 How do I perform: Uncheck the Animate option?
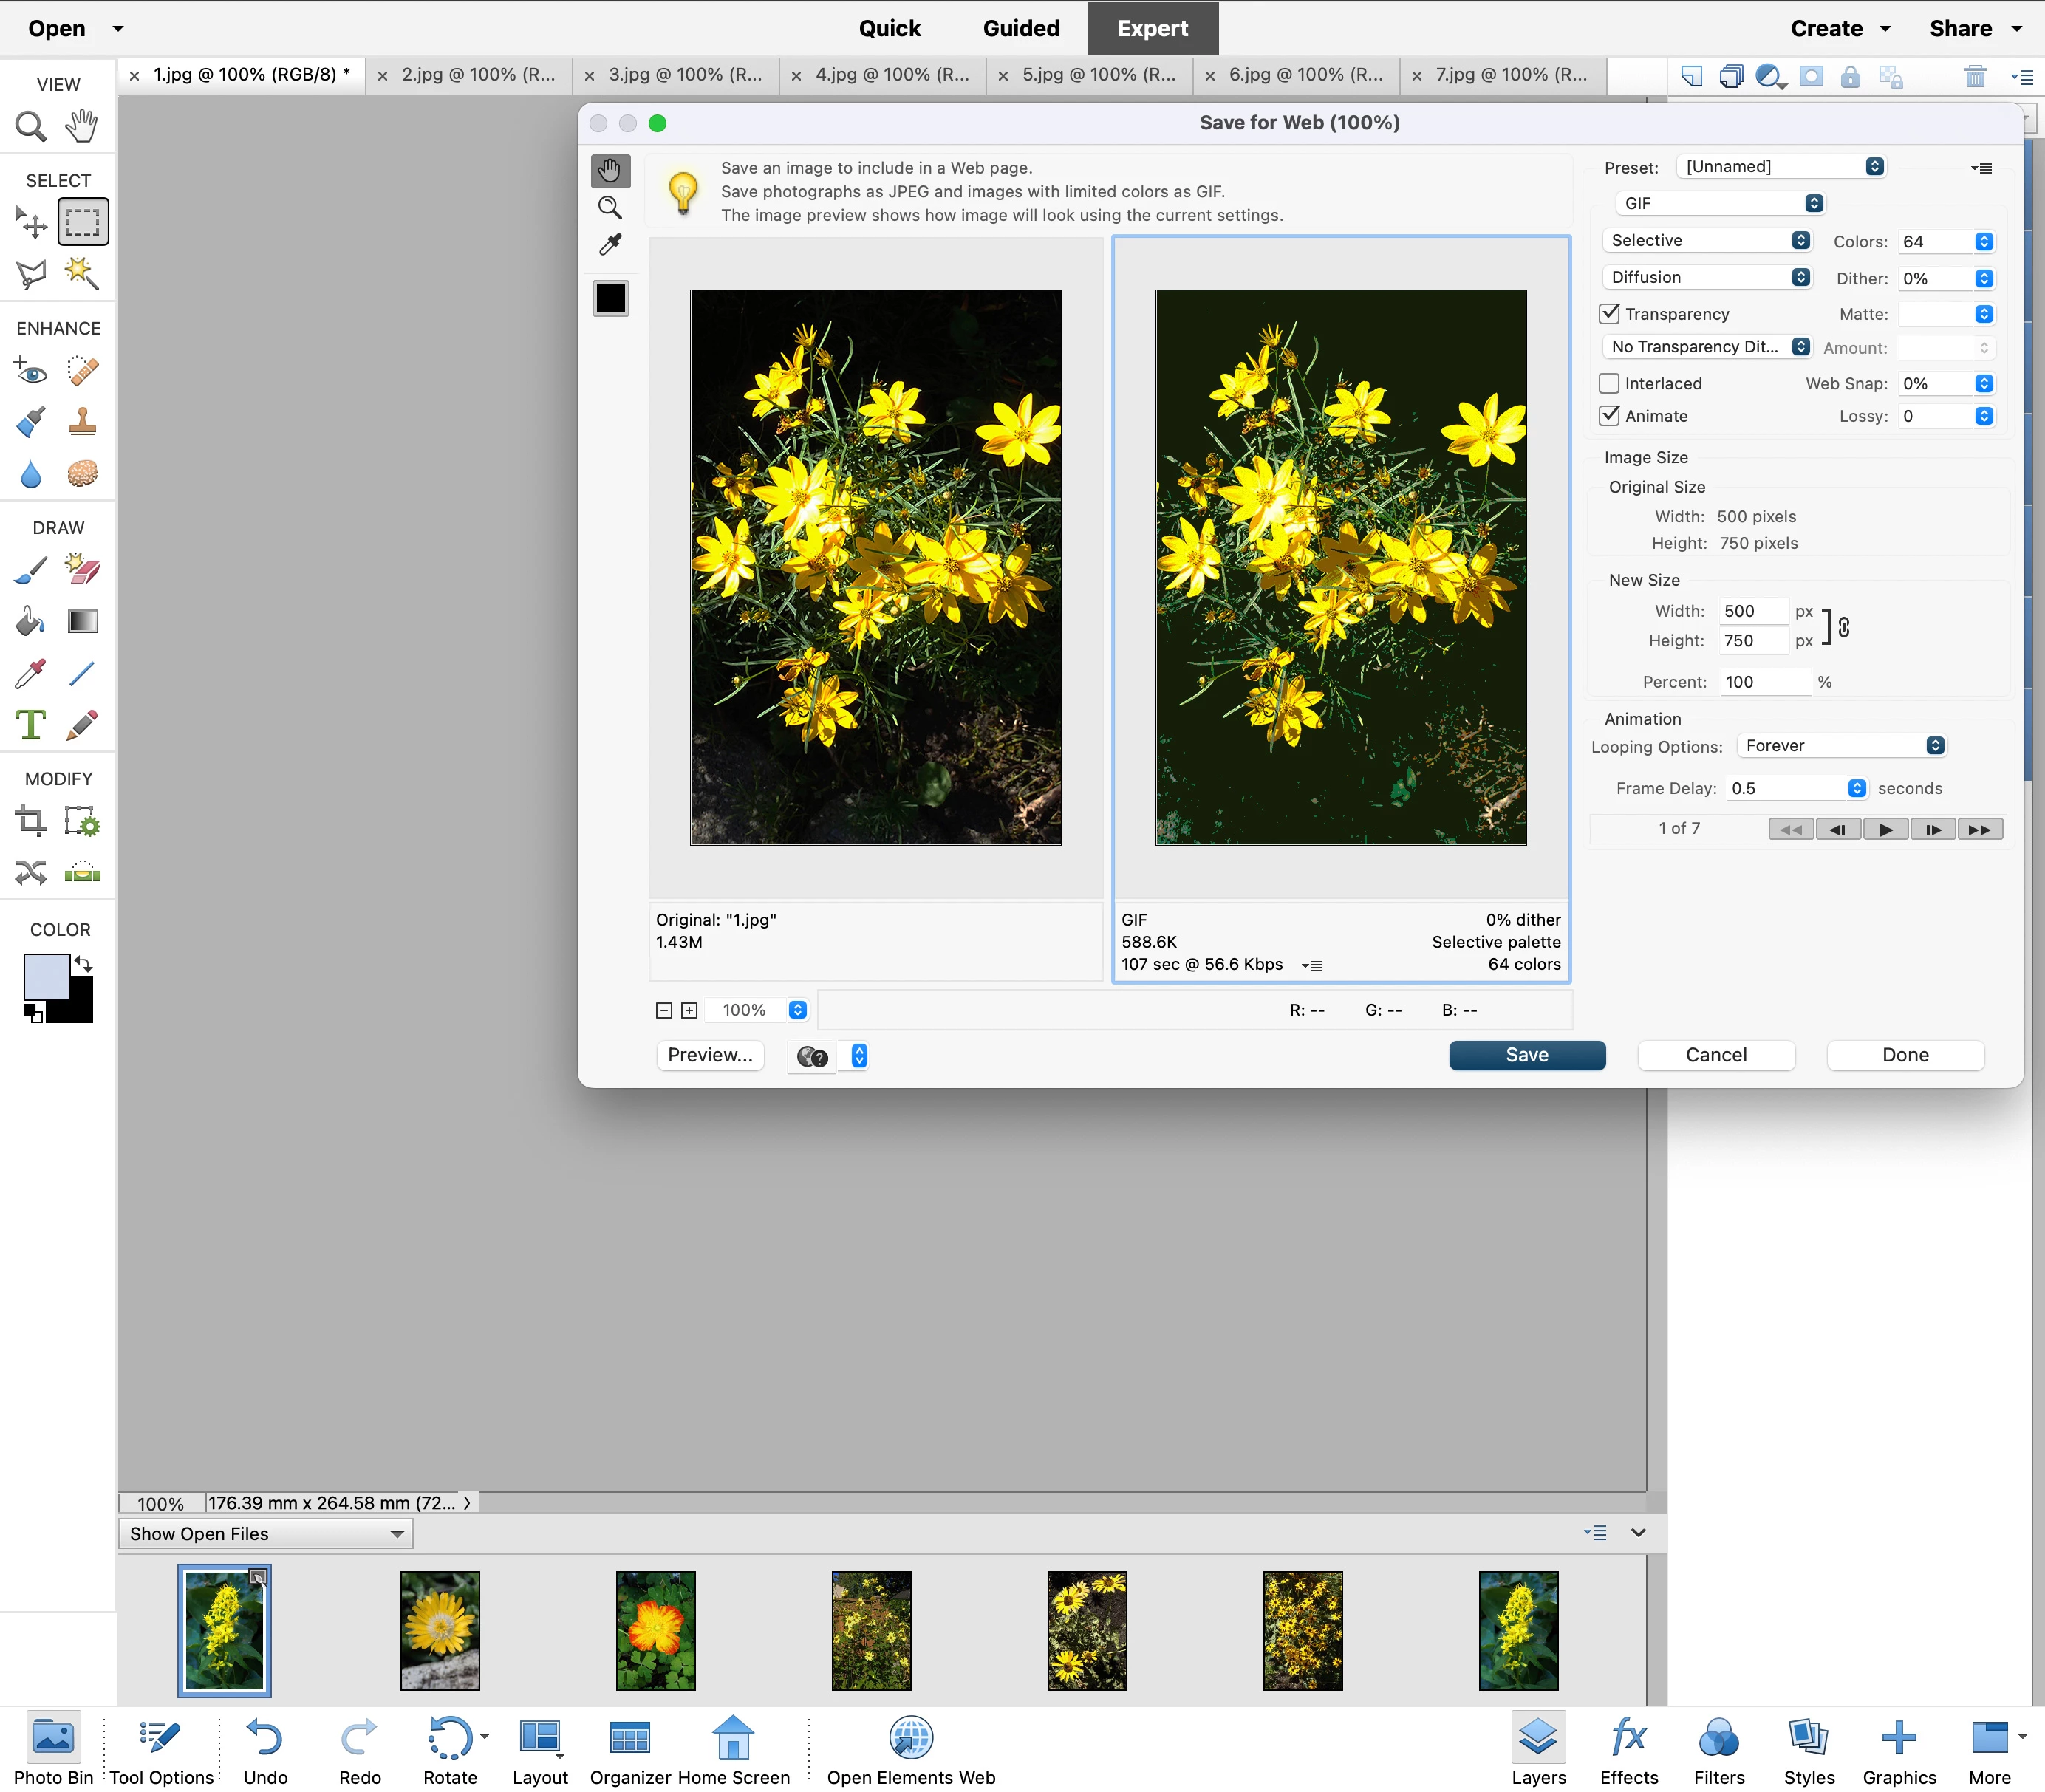click(1610, 416)
